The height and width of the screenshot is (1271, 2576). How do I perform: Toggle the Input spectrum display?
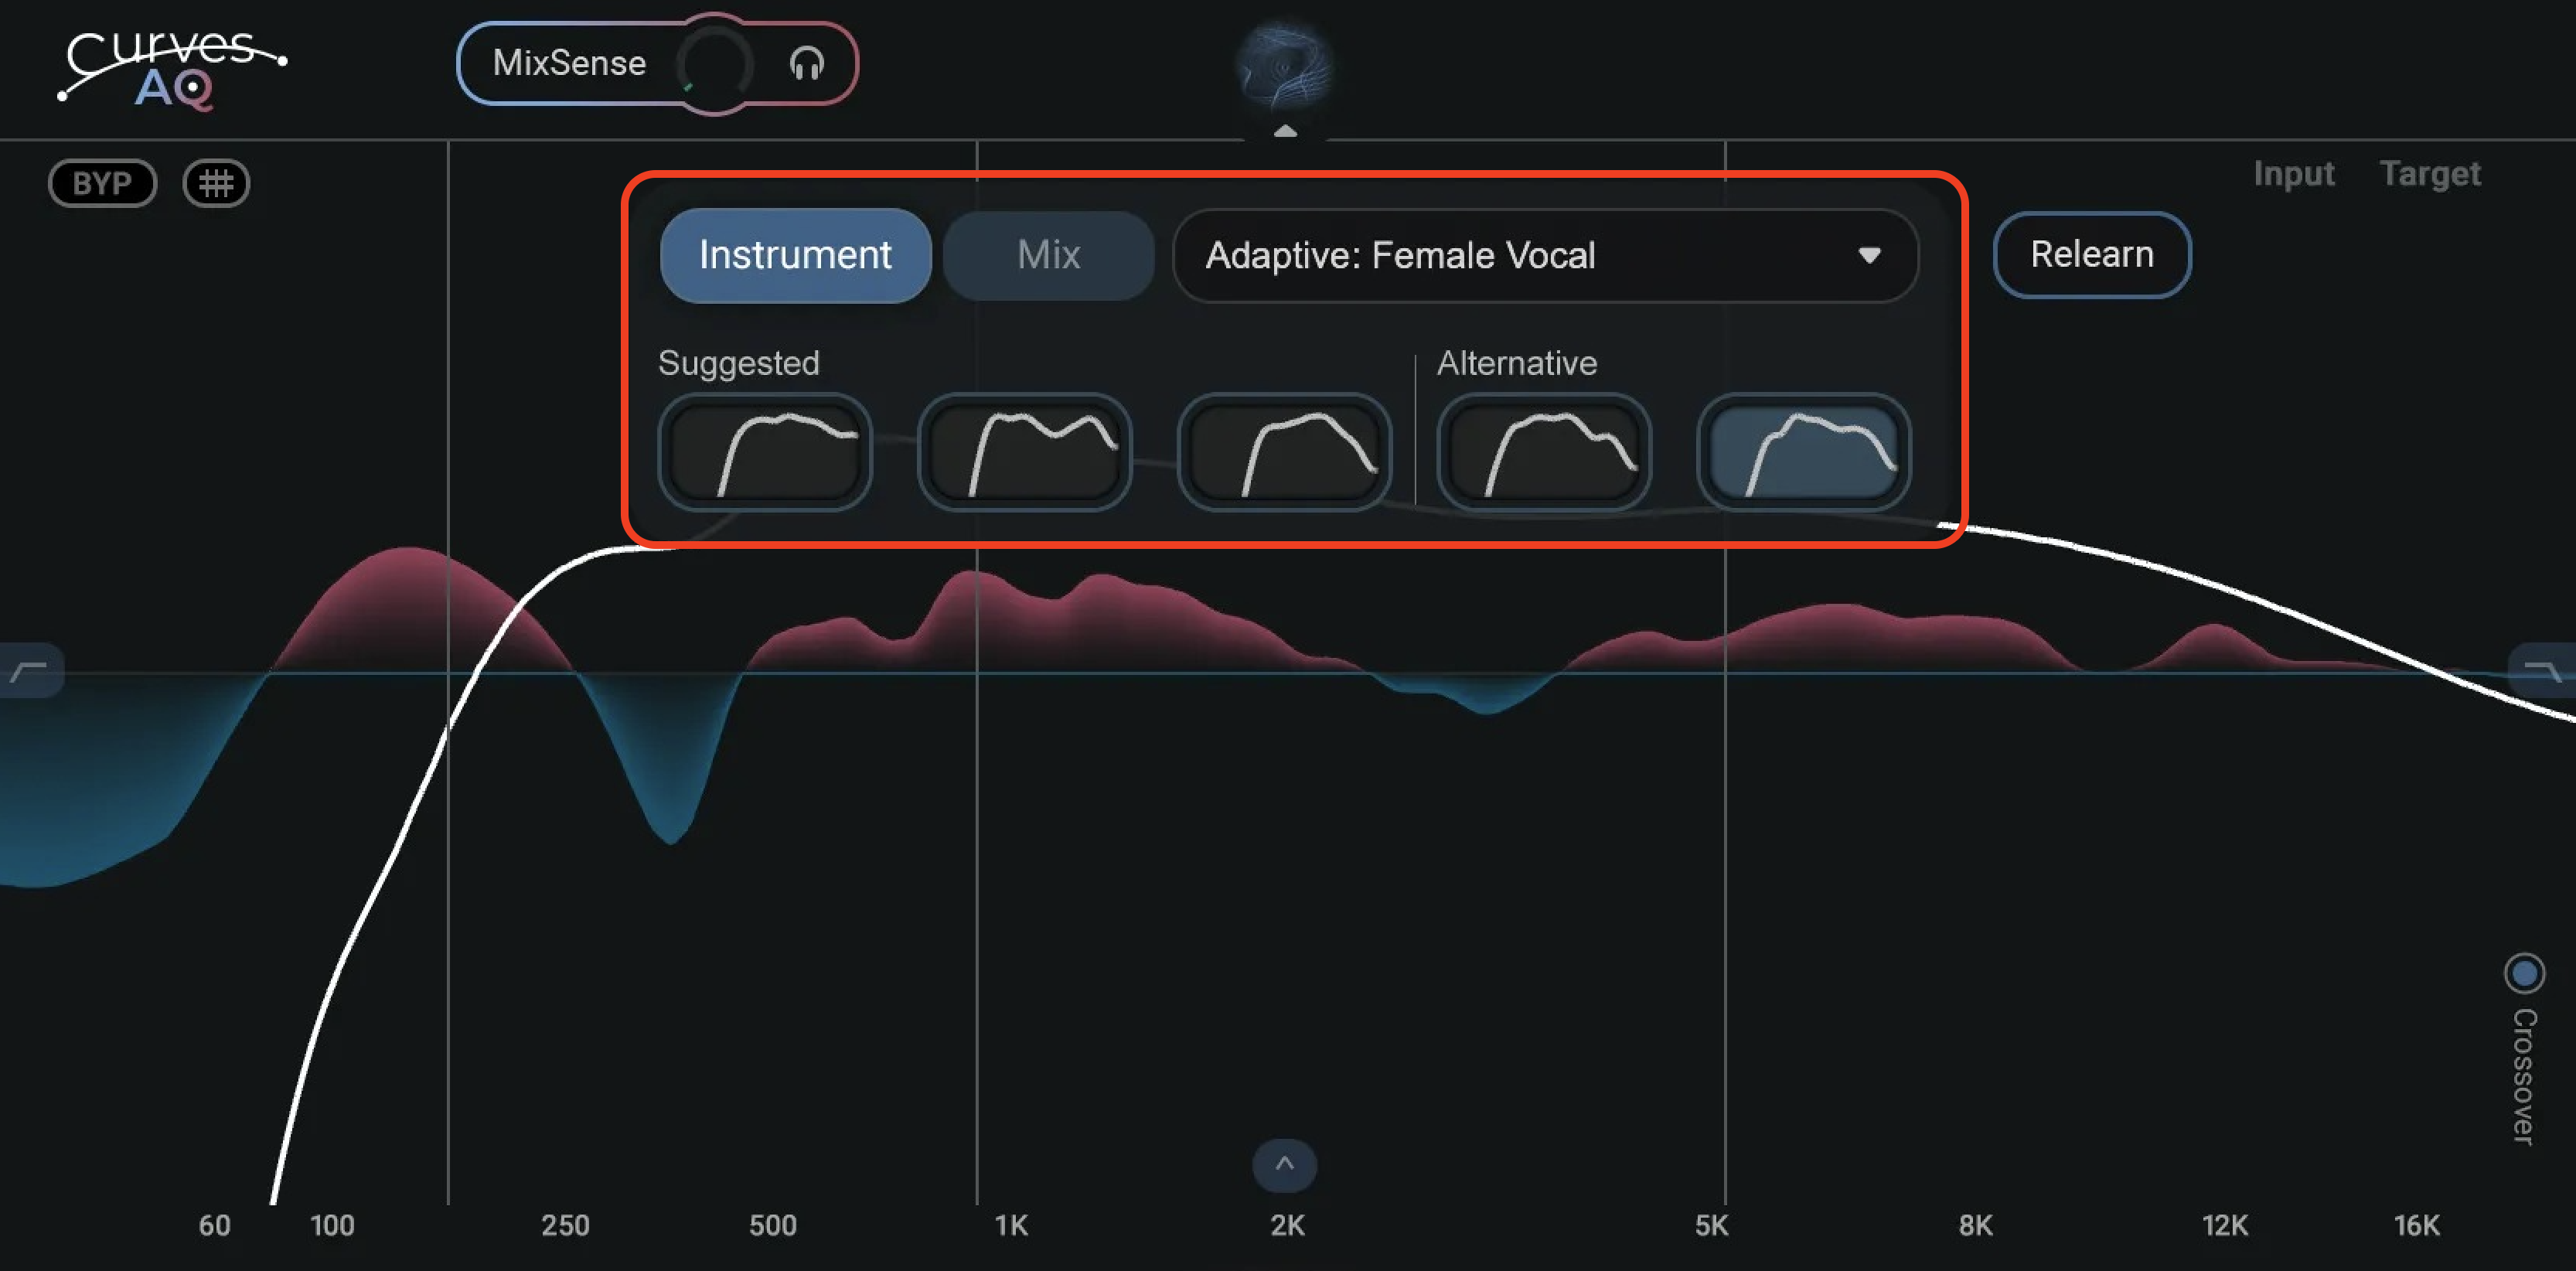click(2293, 174)
